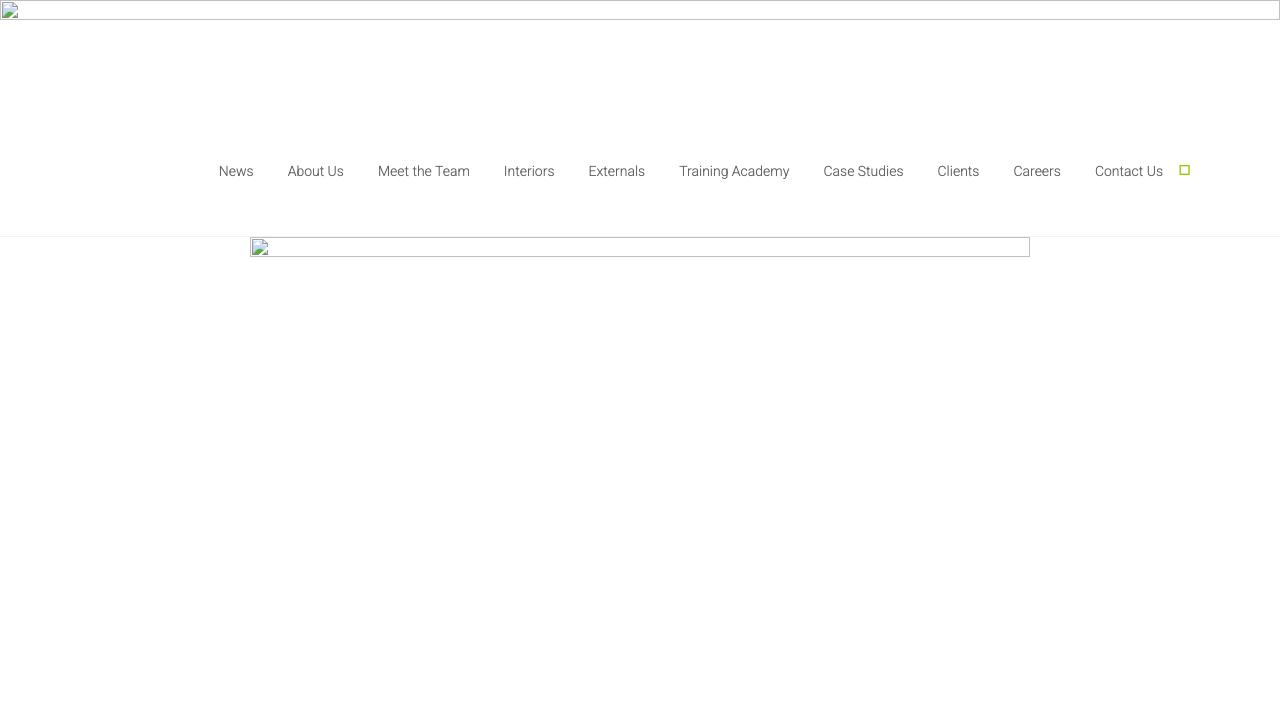This screenshot has width=1280, height=720.
Task: Open the Clients page
Action: pyautogui.click(x=958, y=171)
